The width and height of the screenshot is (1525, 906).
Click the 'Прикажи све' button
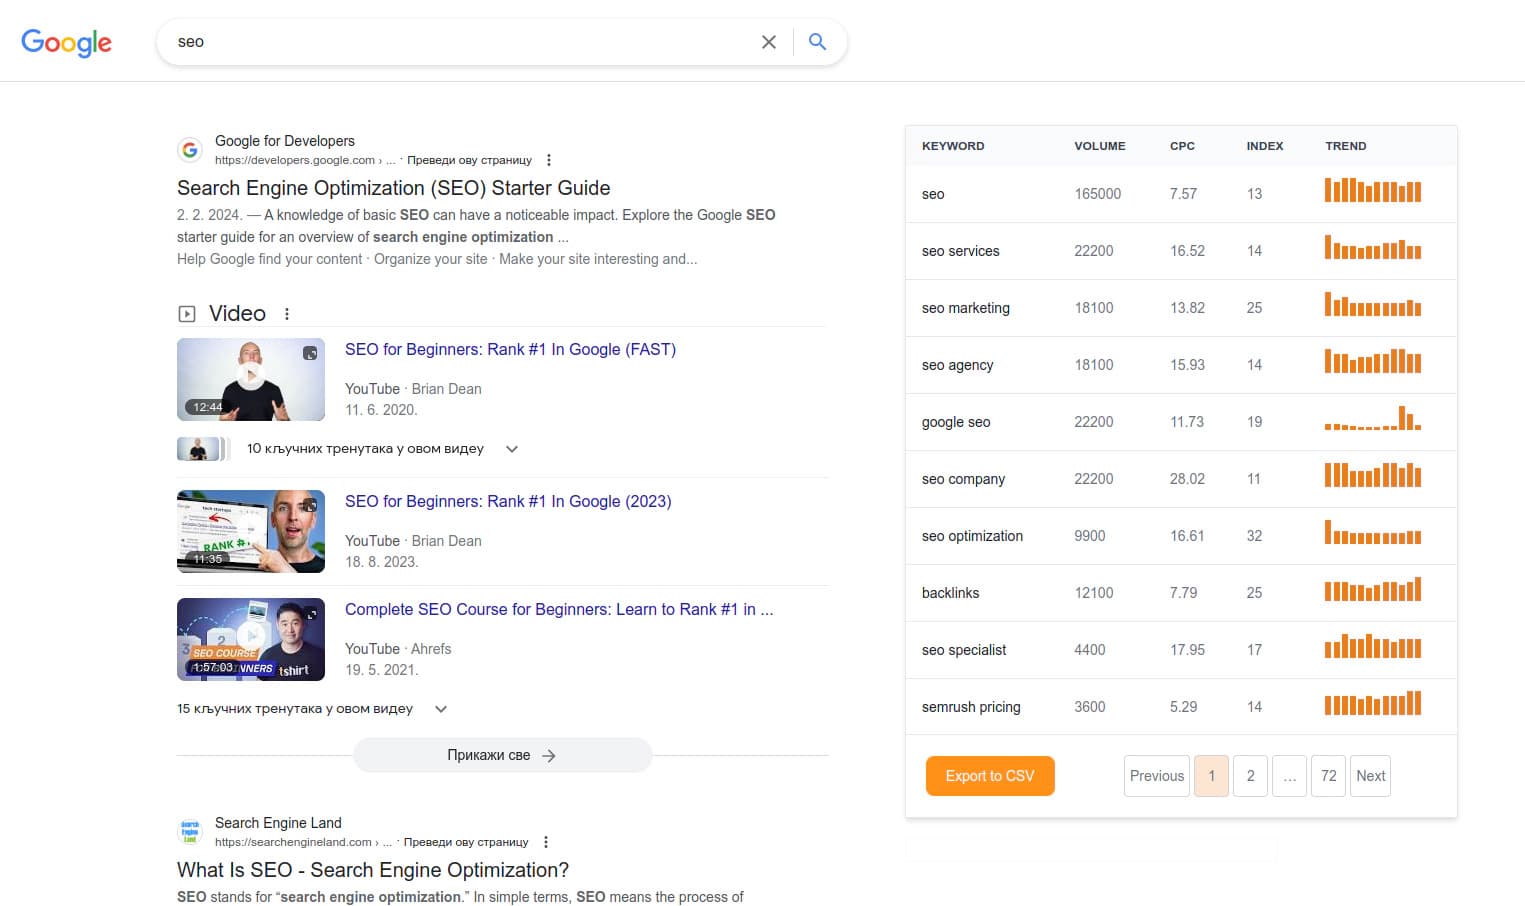point(502,755)
